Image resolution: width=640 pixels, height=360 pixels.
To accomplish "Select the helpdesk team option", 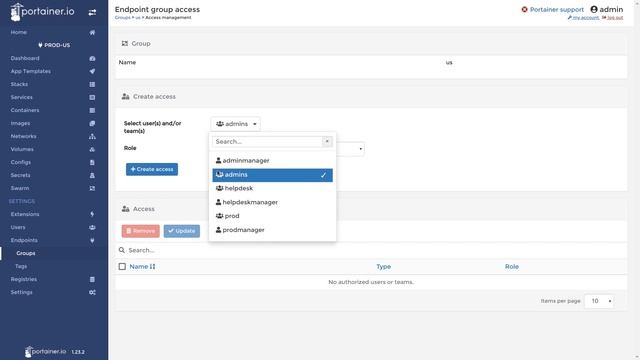I will pos(272,189).
